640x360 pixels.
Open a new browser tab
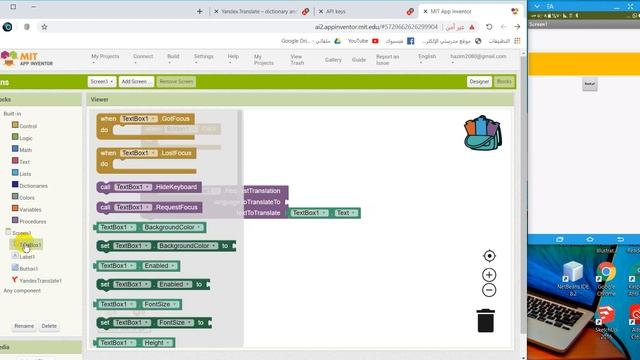(200, 11)
